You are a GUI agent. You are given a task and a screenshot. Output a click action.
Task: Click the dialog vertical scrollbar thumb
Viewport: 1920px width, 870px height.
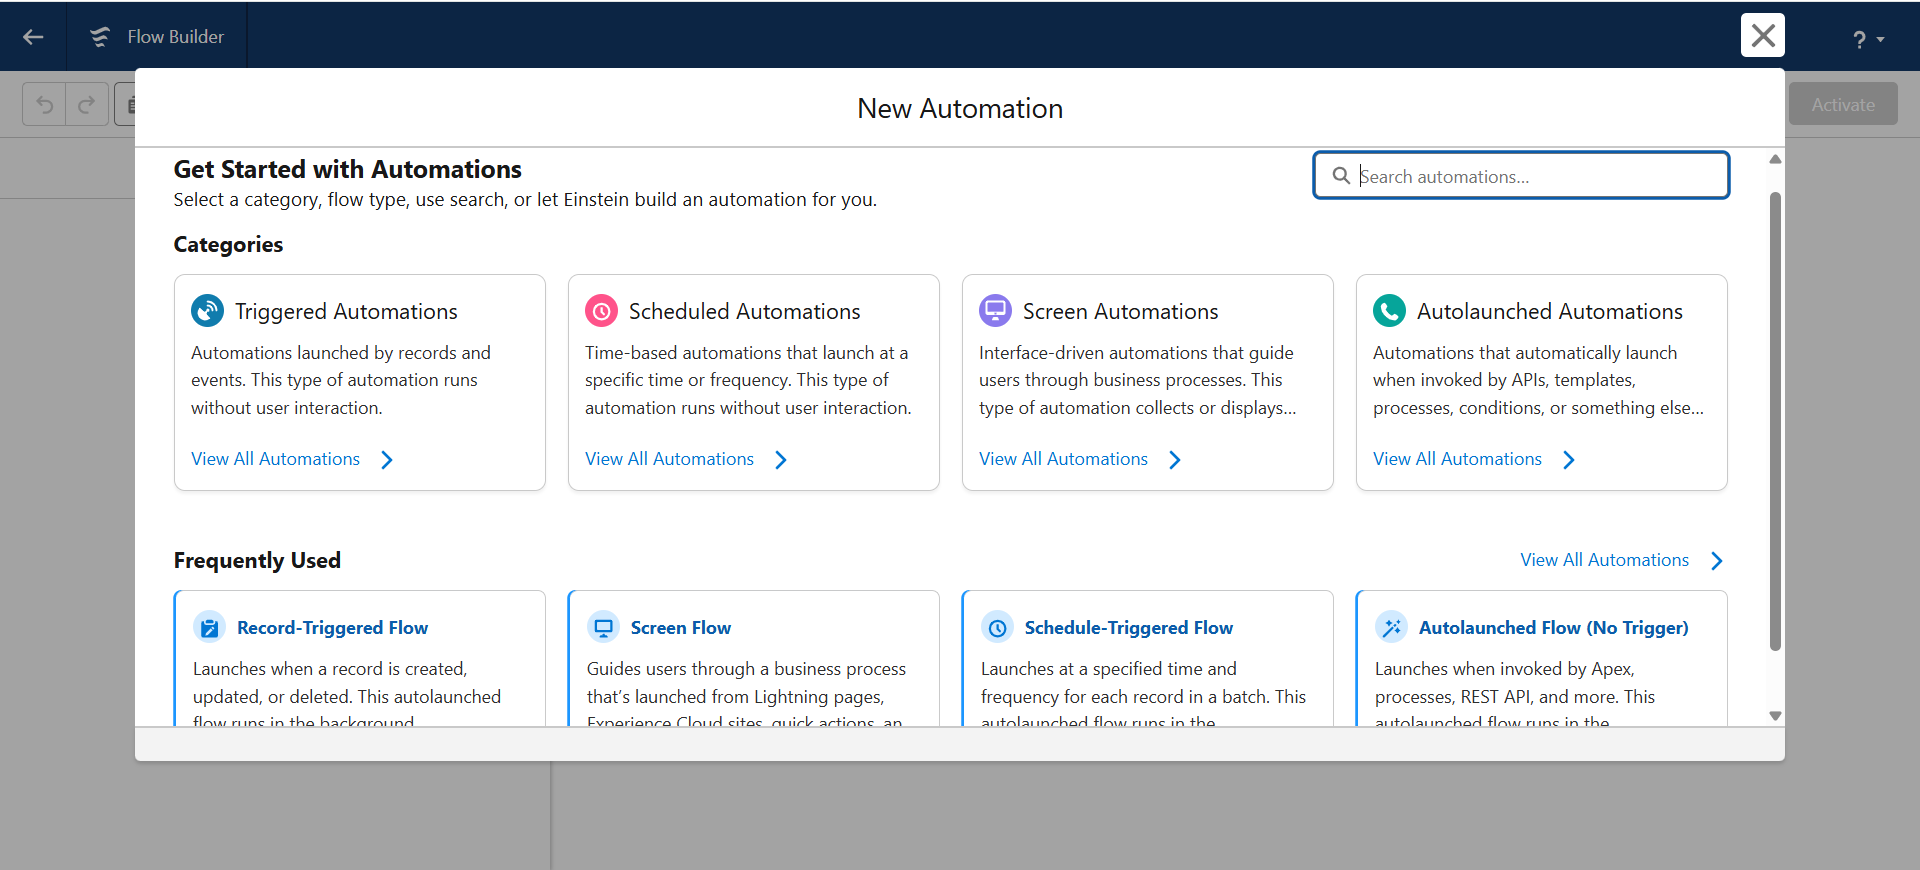tap(1775, 421)
